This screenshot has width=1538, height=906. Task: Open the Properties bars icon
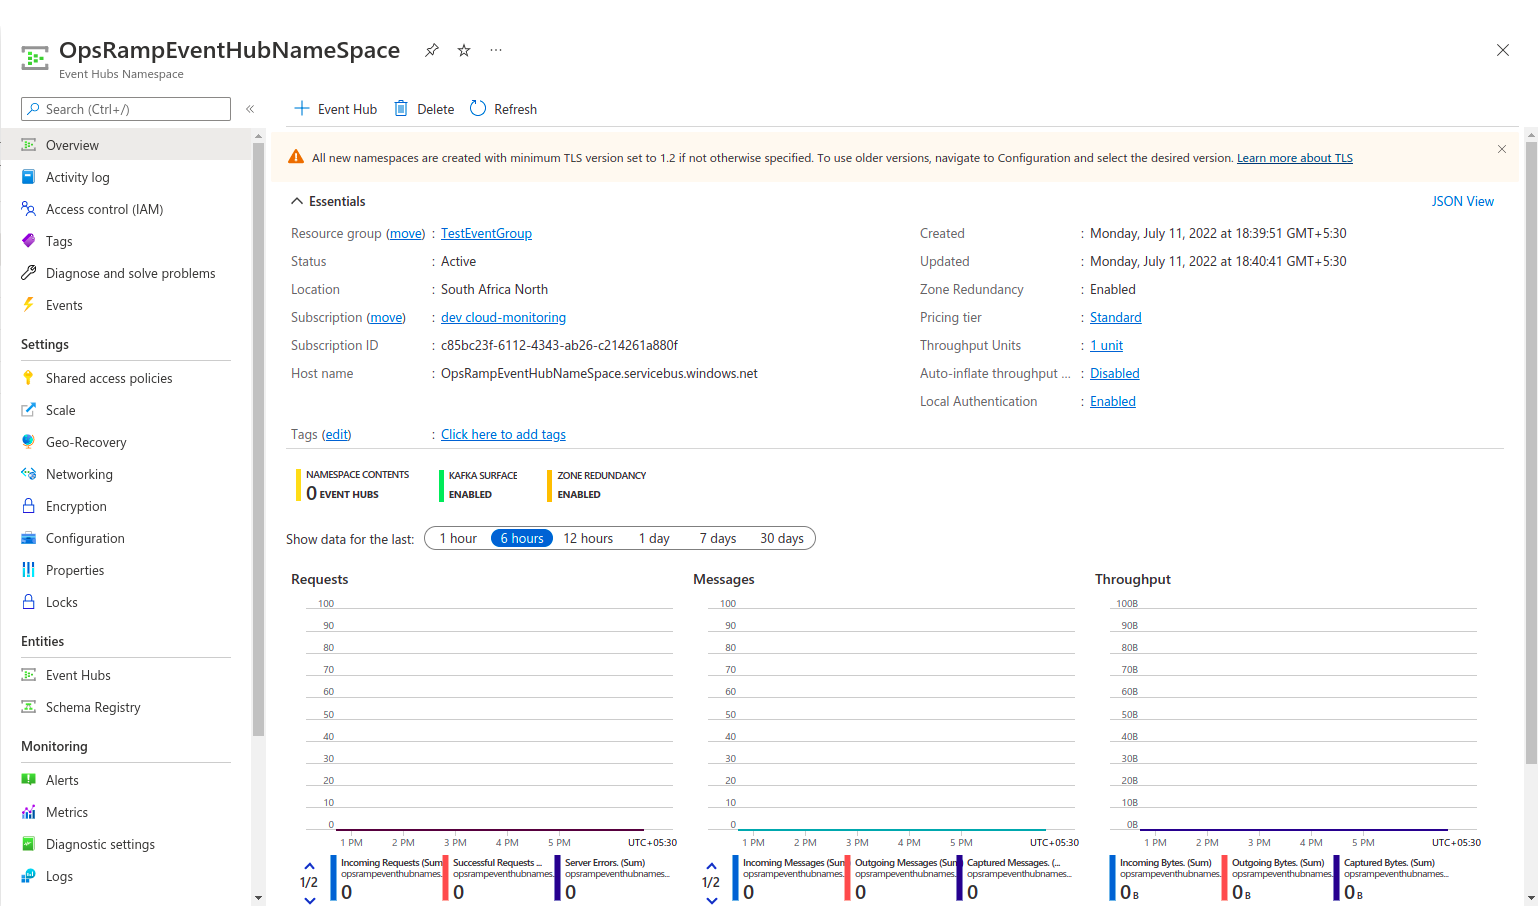click(29, 570)
